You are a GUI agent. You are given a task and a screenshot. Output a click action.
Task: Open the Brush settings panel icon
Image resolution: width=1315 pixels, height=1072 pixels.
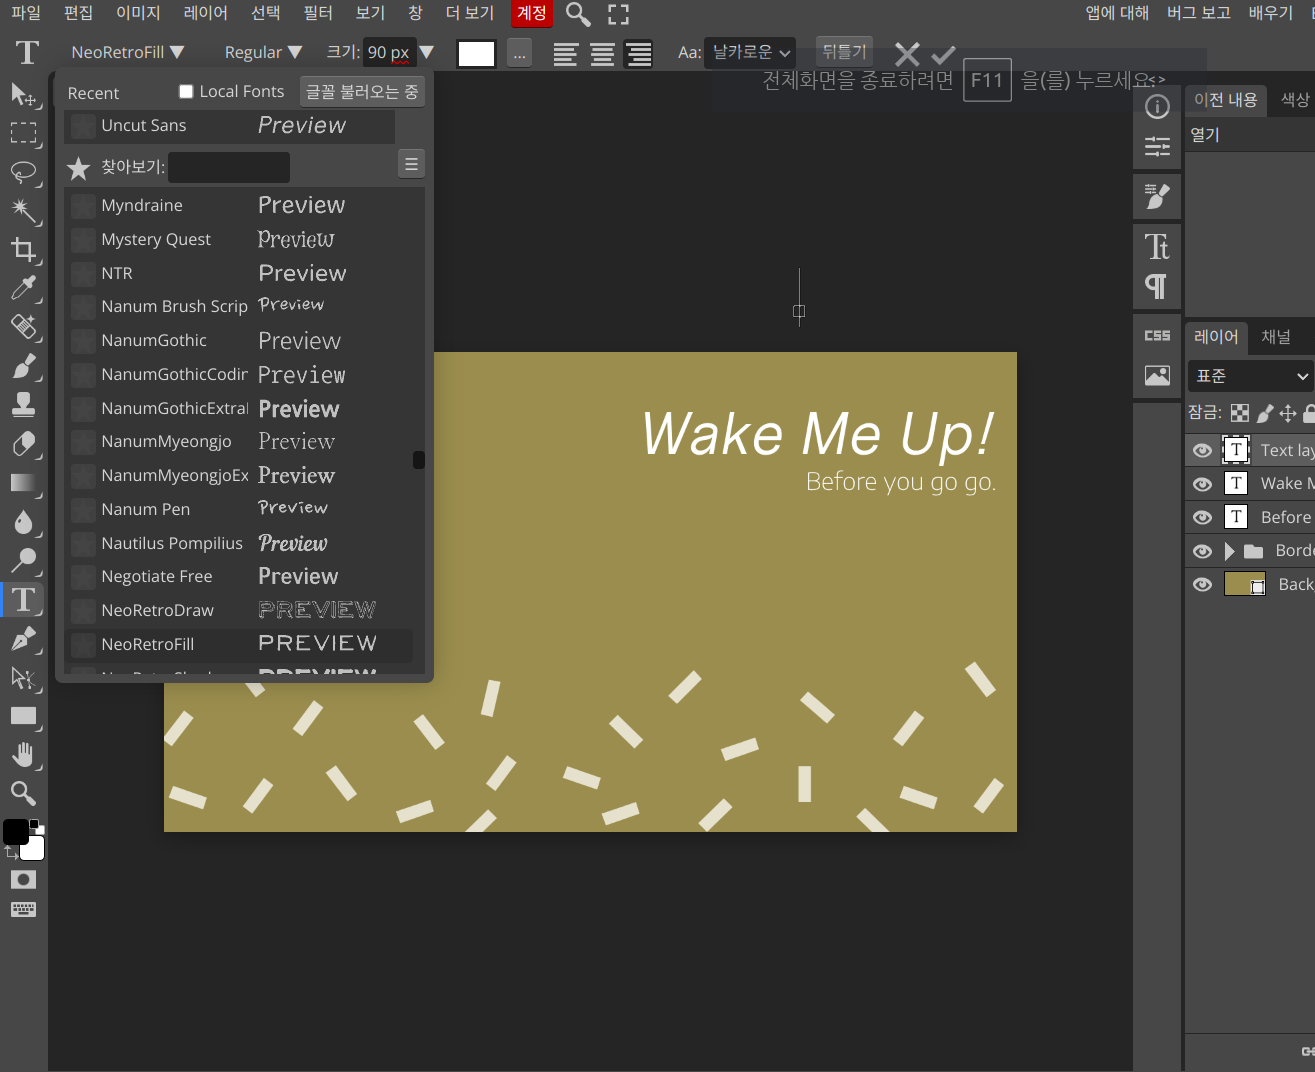1157,196
